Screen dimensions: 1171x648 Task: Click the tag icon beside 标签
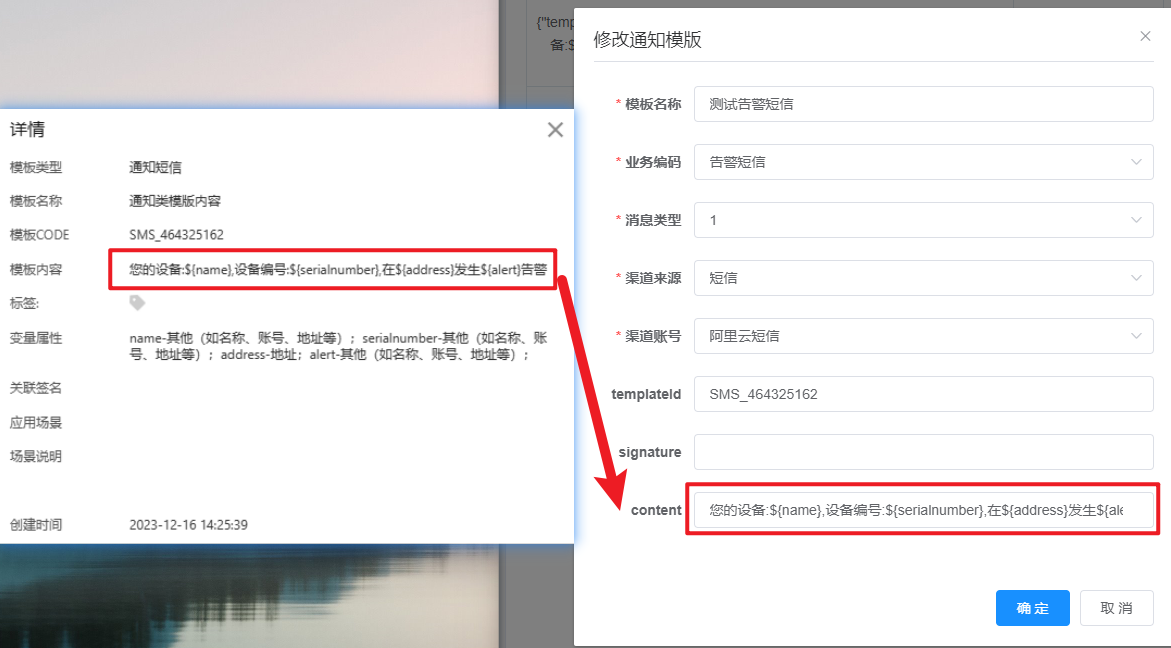[137, 302]
